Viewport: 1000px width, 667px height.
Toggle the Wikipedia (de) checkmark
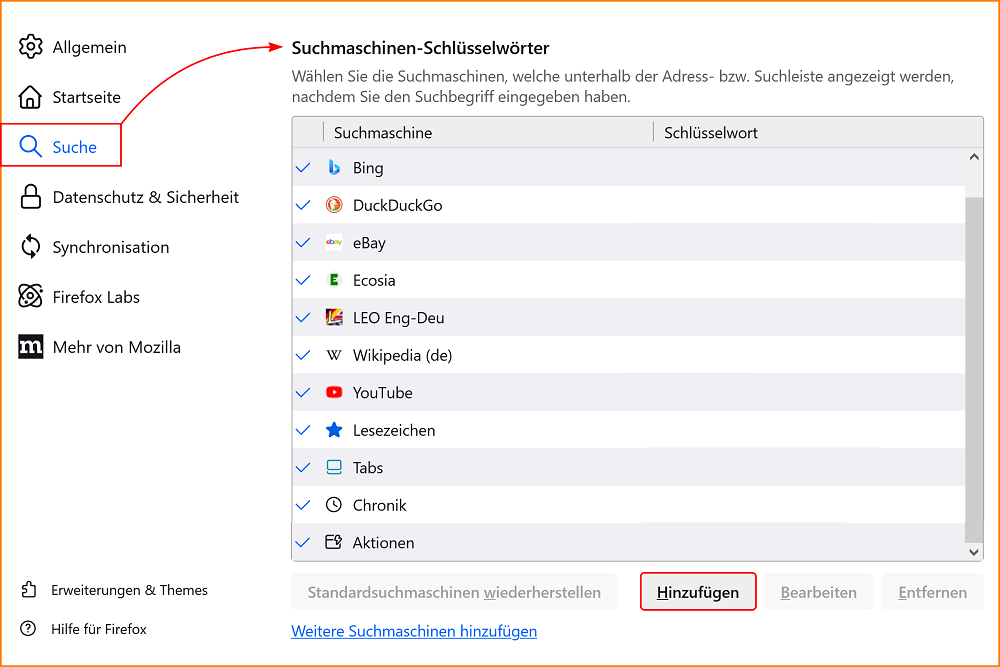click(x=303, y=355)
